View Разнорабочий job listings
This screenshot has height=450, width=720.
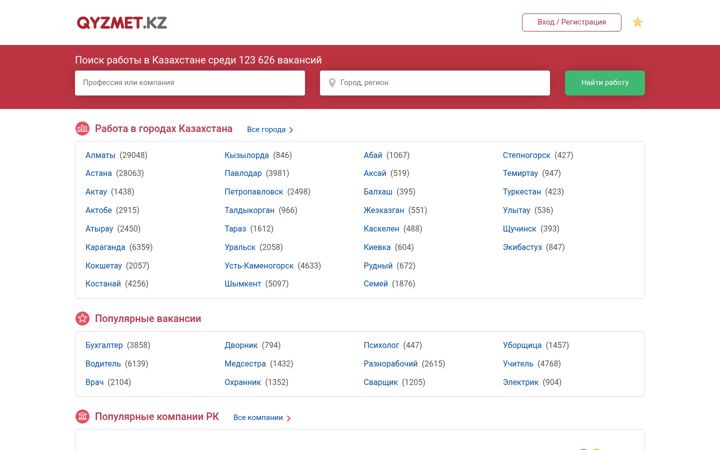pyautogui.click(x=390, y=364)
